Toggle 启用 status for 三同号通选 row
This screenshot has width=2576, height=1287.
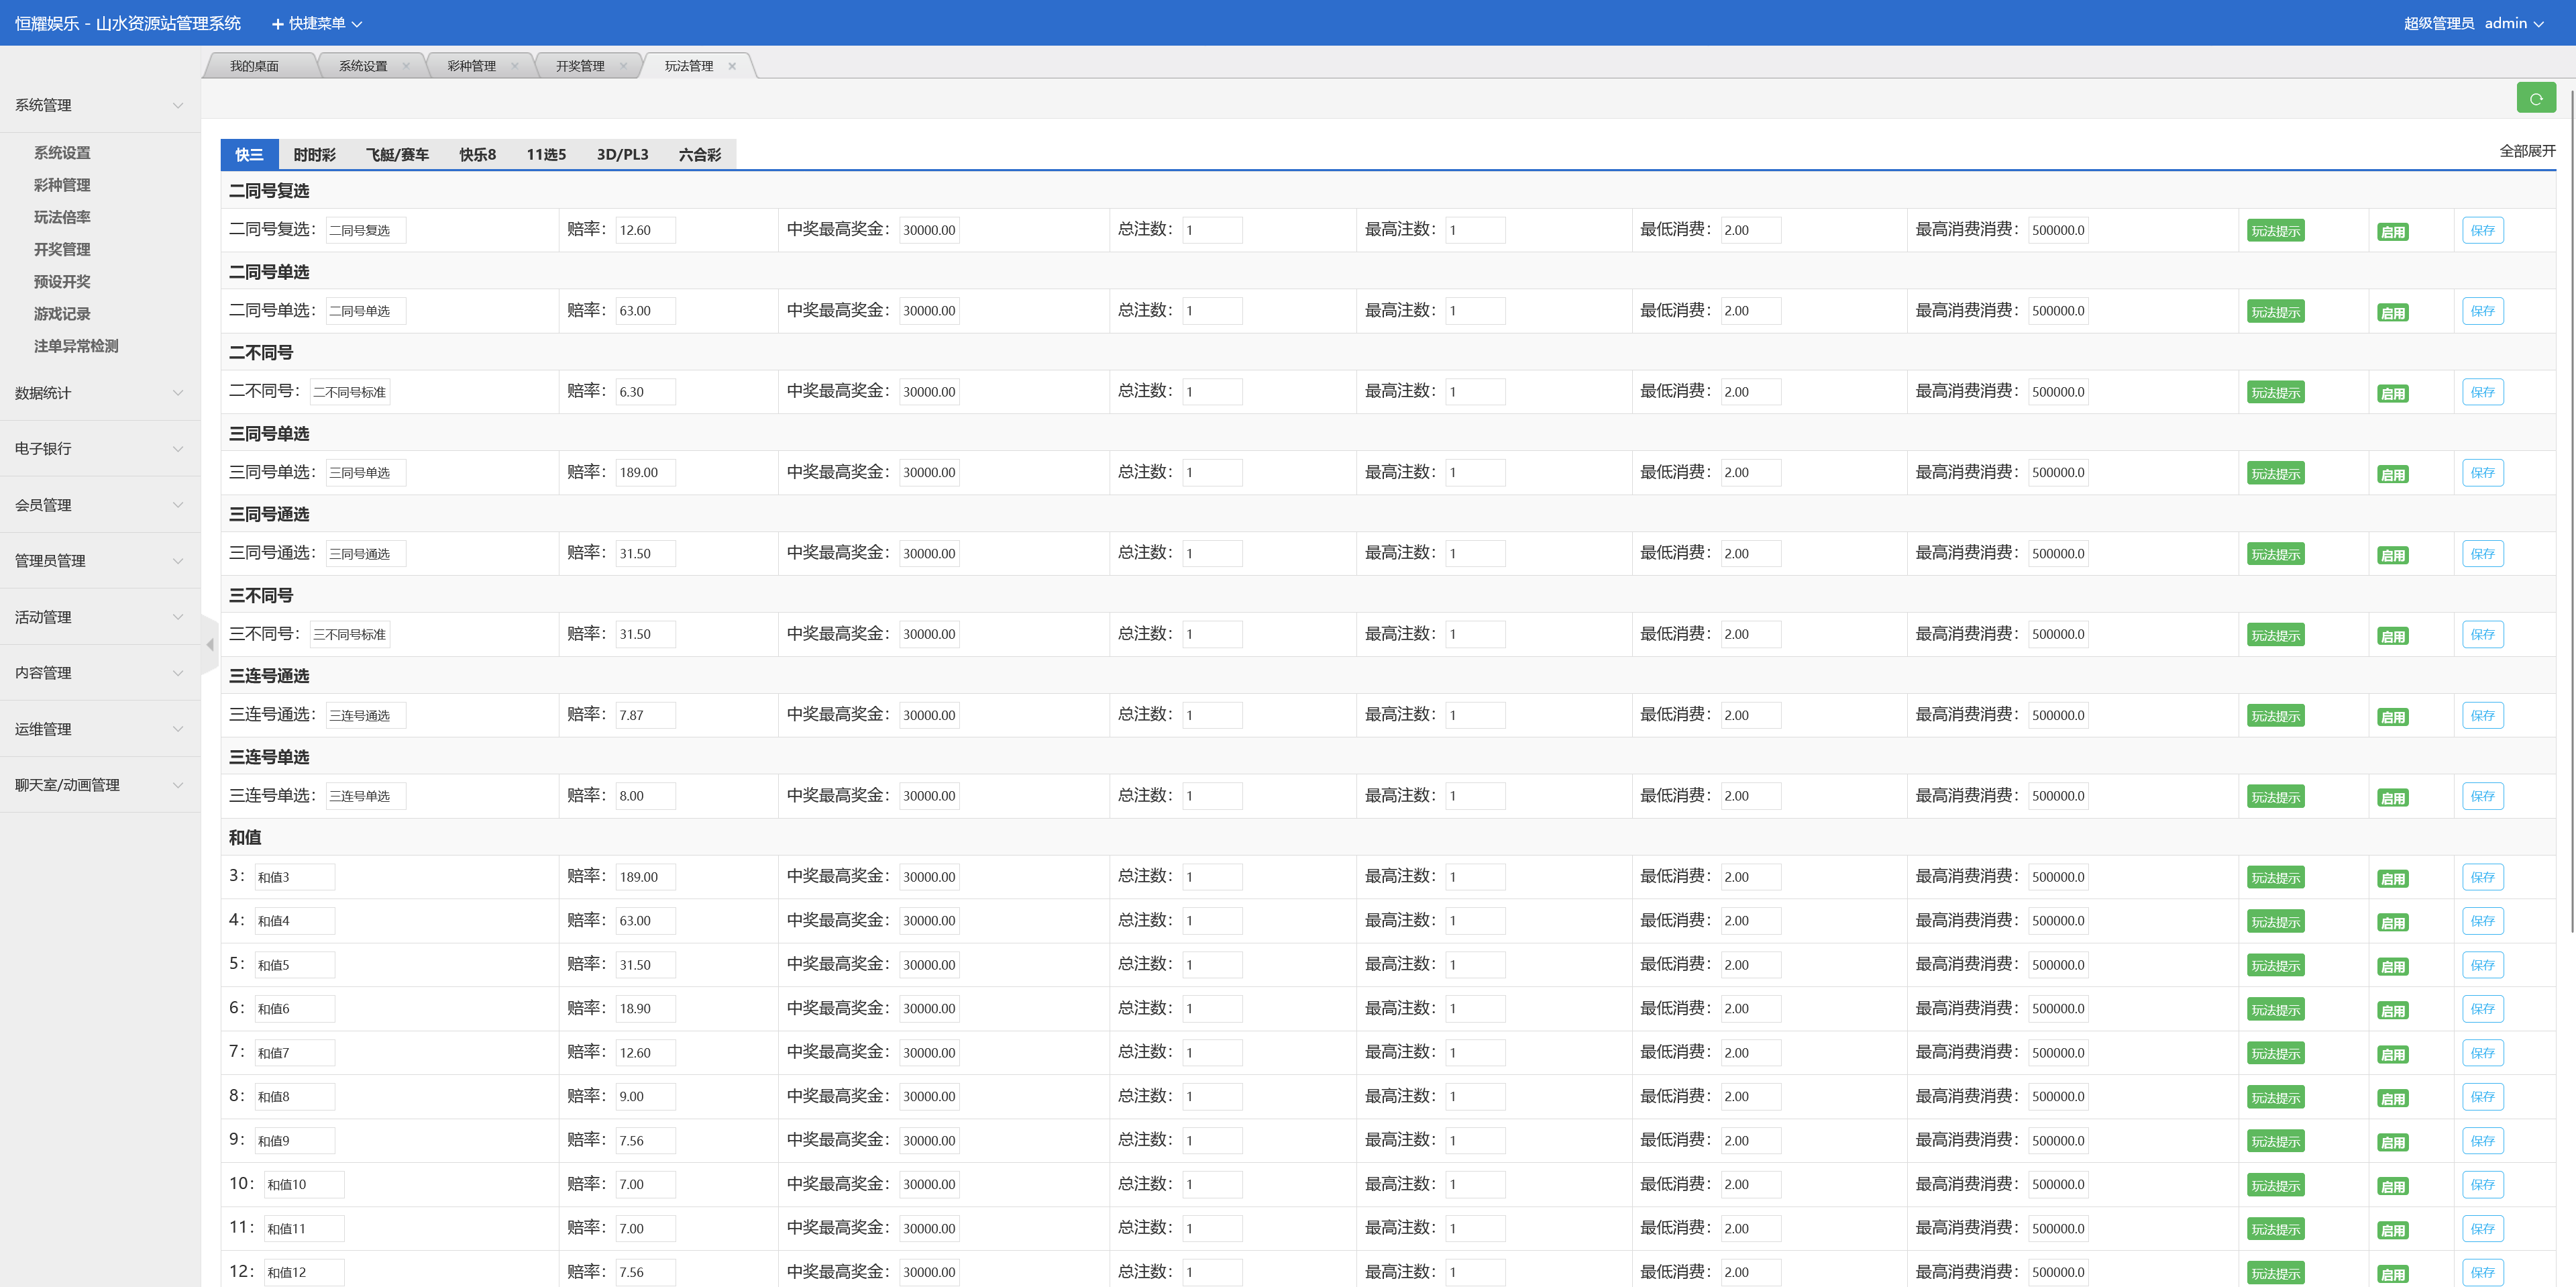pos(2392,555)
